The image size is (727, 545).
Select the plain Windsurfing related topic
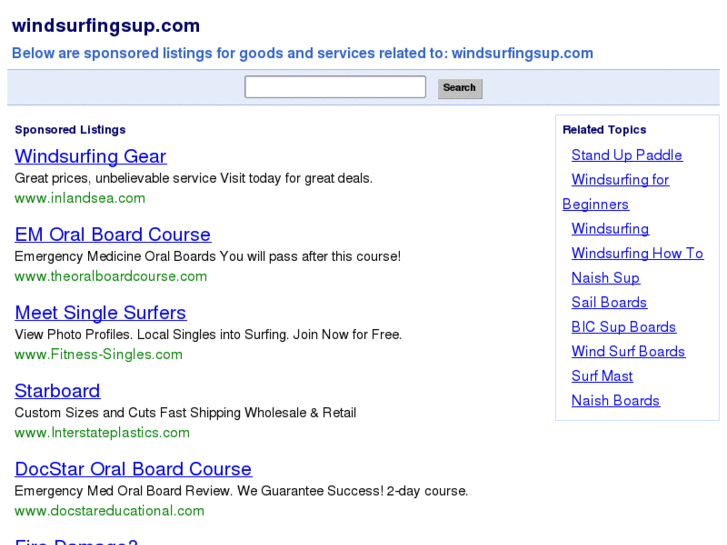[x=610, y=229]
